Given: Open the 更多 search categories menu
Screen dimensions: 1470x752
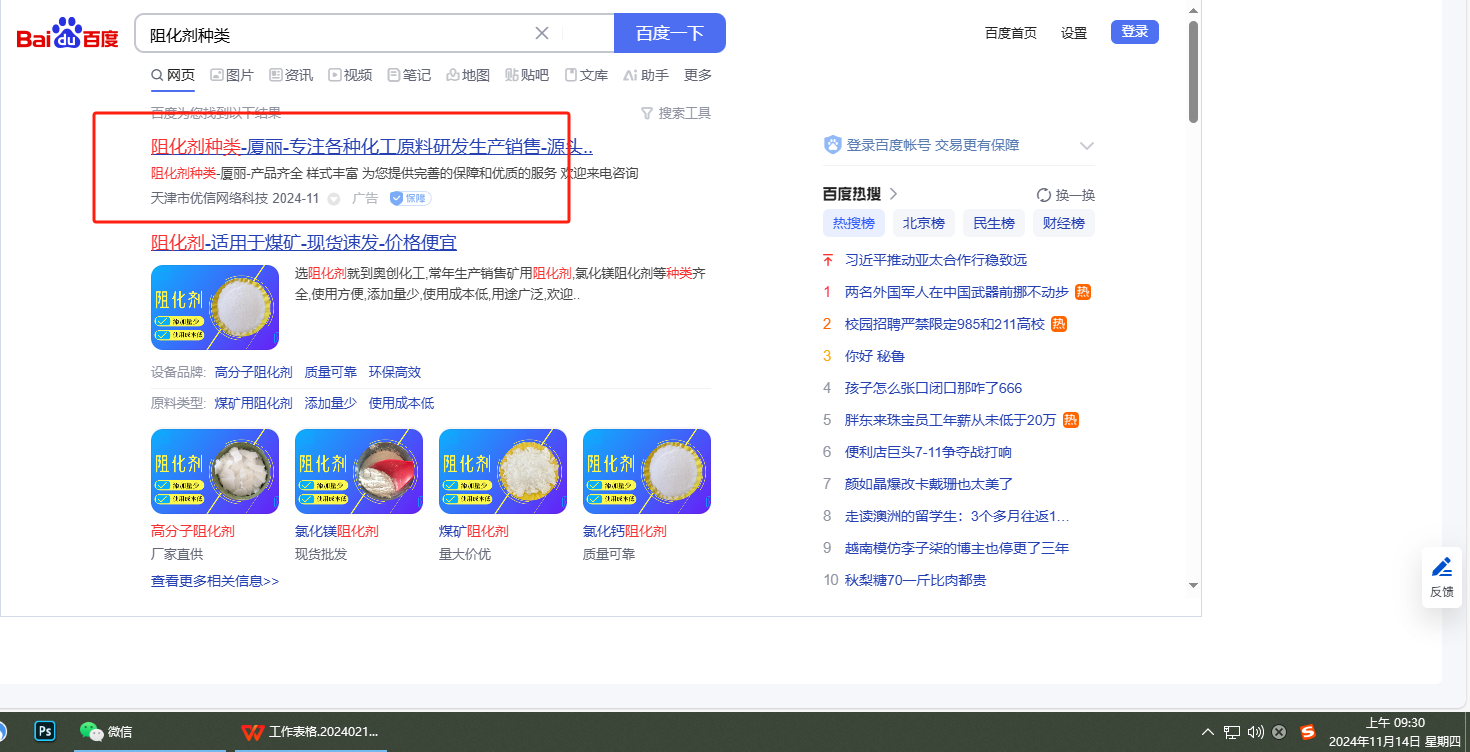Looking at the screenshot, I should [x=698, y=75].
